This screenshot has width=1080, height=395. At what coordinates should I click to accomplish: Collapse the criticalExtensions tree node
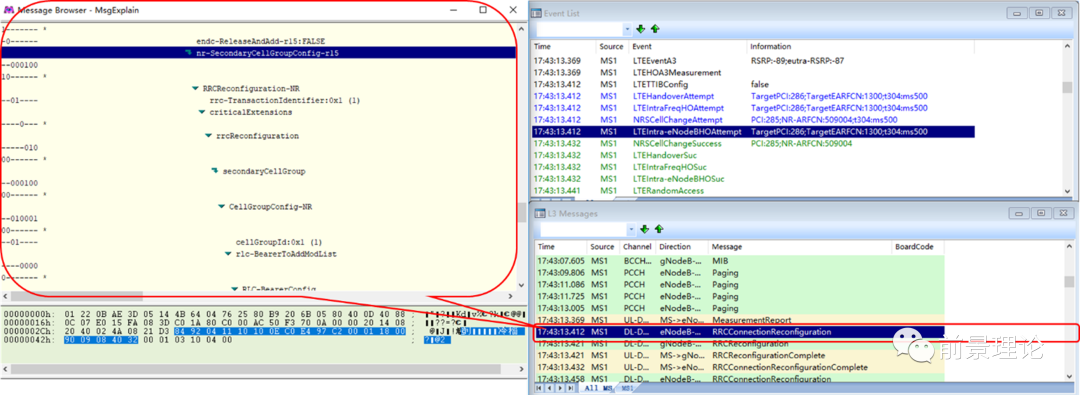pos(202,112)
